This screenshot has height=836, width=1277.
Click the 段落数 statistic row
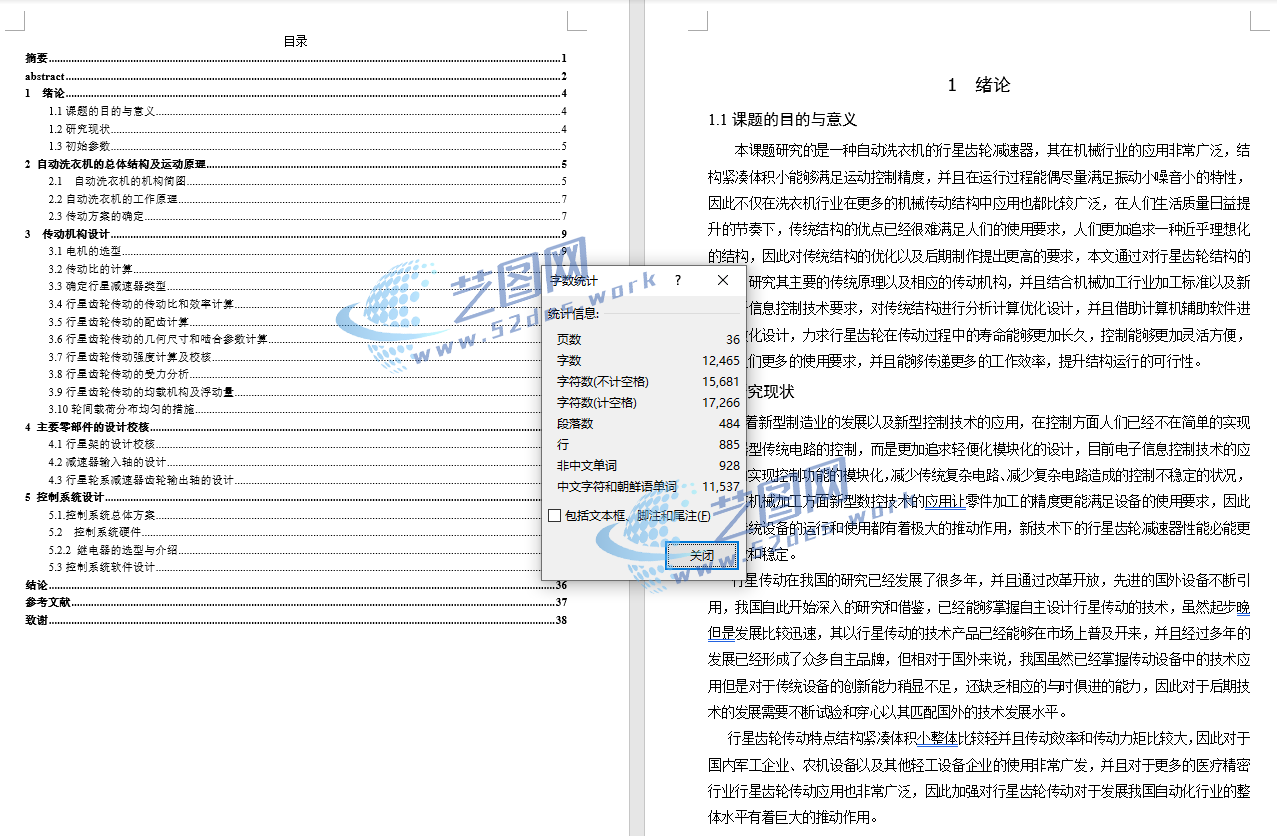pyautogui.click(x=648, y=424)
